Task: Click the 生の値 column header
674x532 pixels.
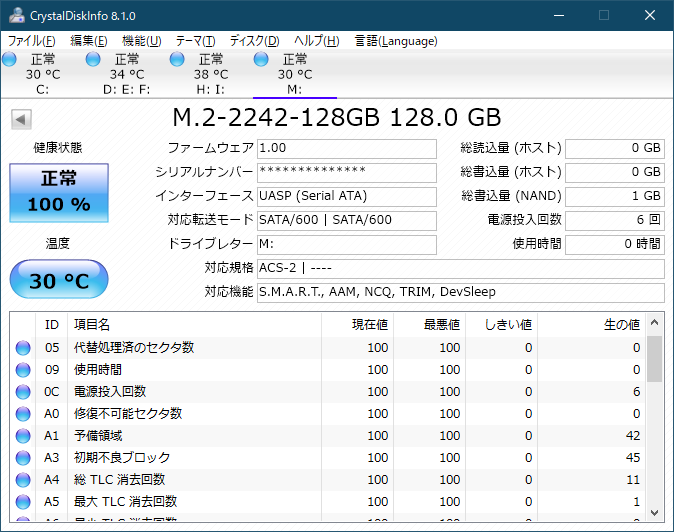Action: pos(591,324)
